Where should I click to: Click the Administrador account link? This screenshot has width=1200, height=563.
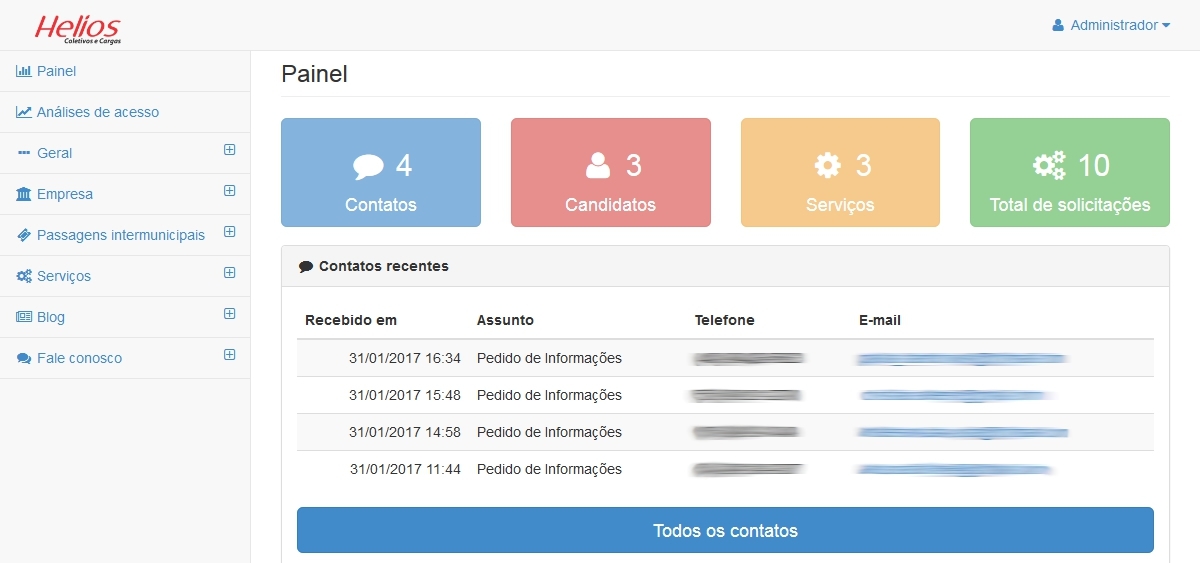click(x=1111, y=25)
